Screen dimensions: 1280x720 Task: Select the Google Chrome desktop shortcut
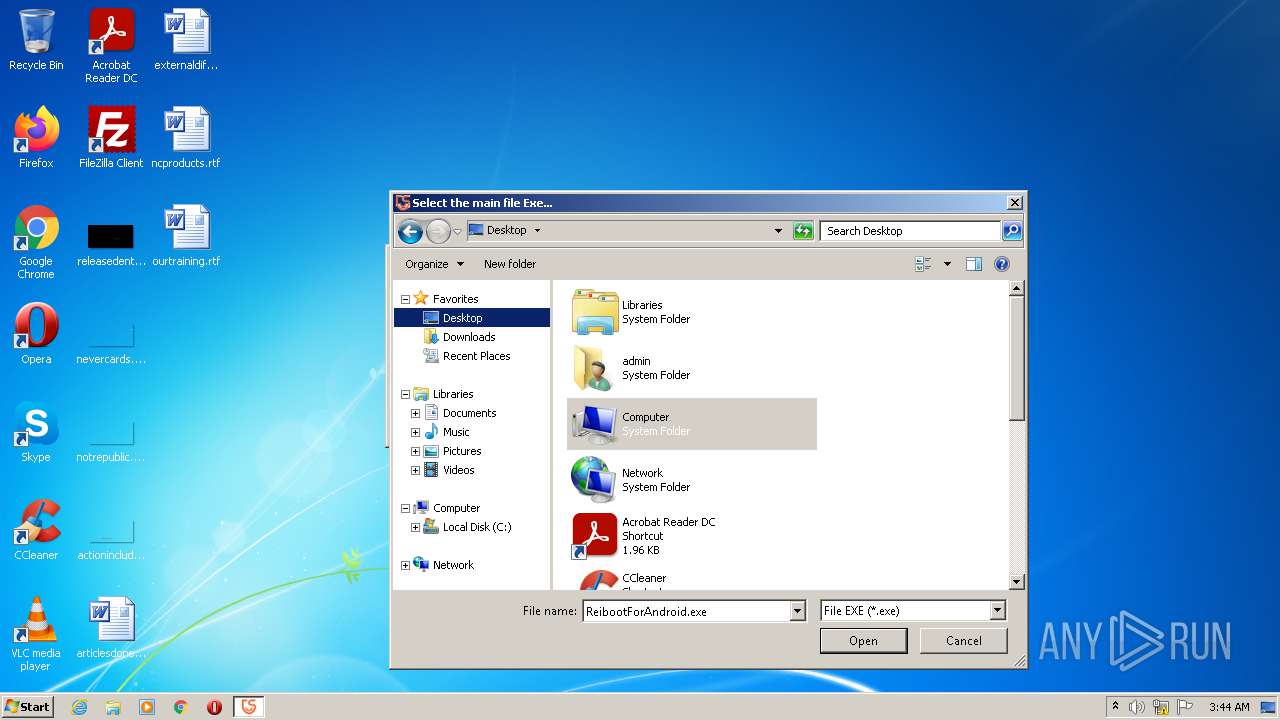click(x=36, y=243)
